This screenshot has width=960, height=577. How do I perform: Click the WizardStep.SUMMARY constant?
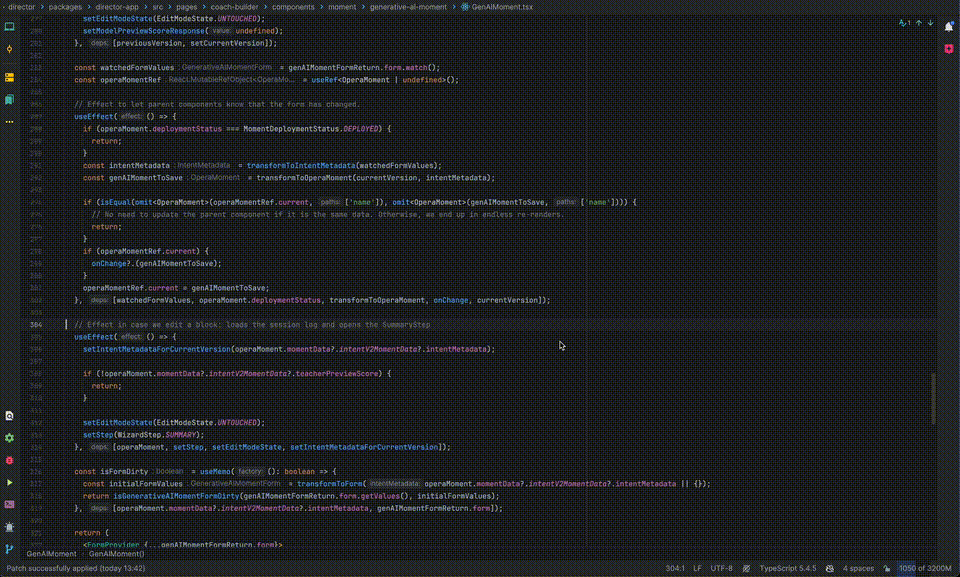[161, 435]
